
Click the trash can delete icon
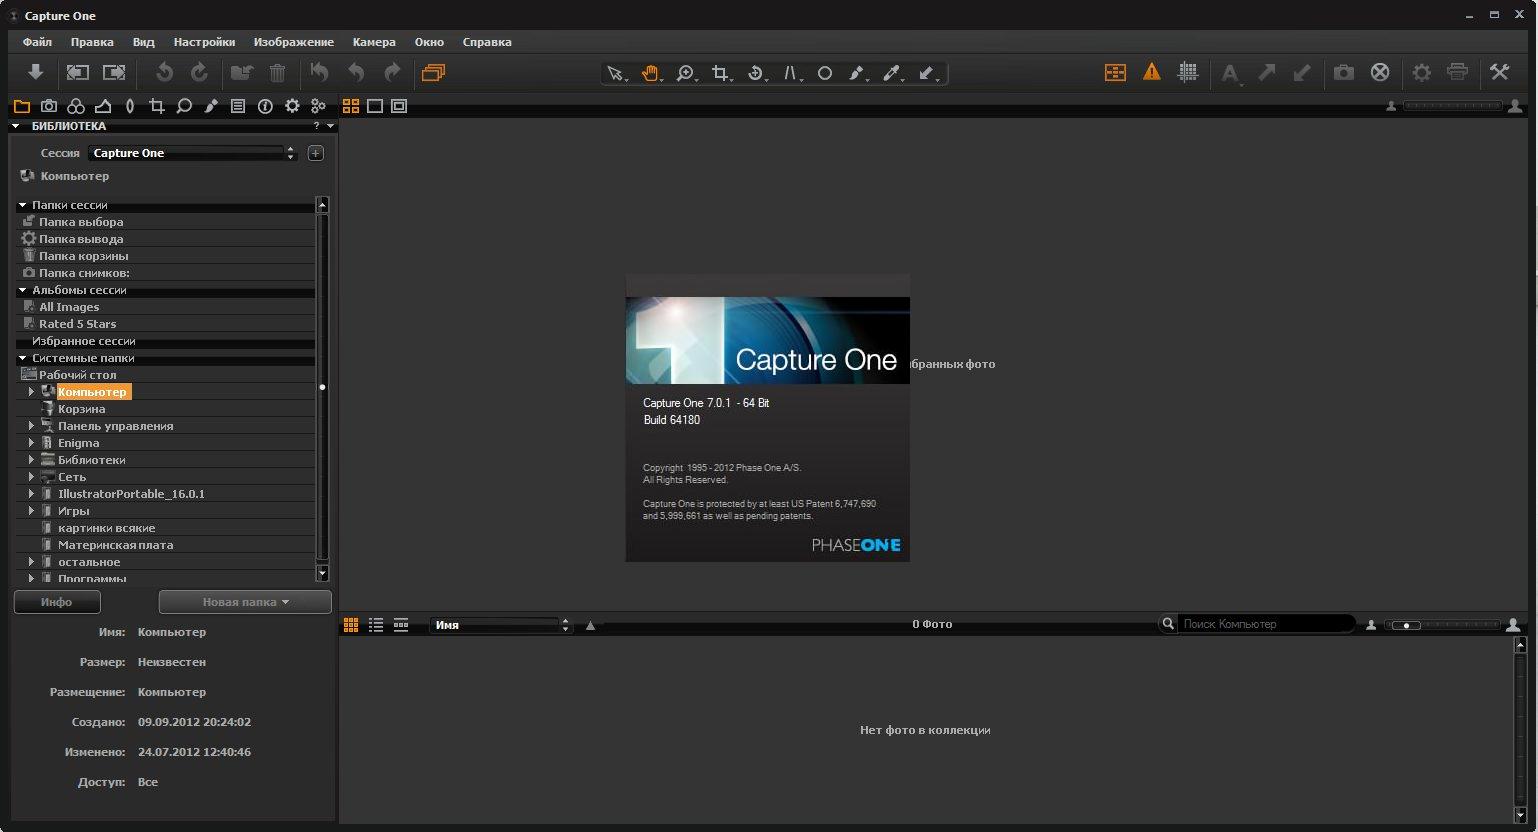coord(277,72)
